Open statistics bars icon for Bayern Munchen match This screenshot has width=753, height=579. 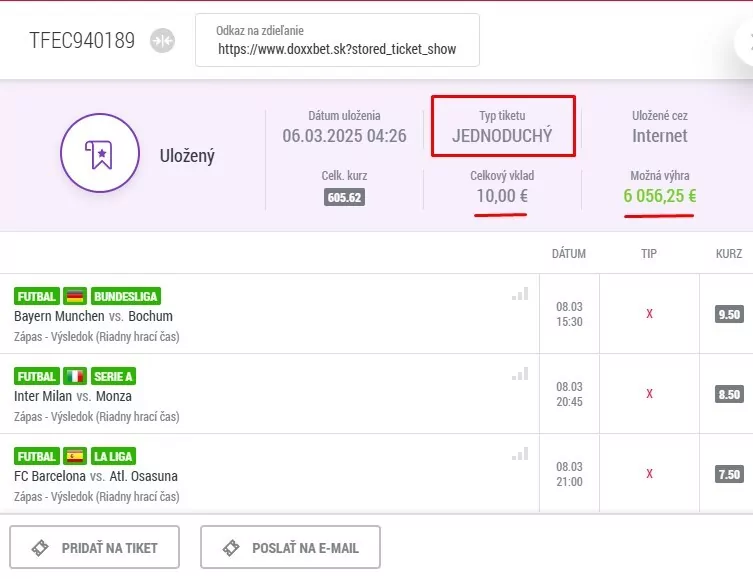click(520, 293)
